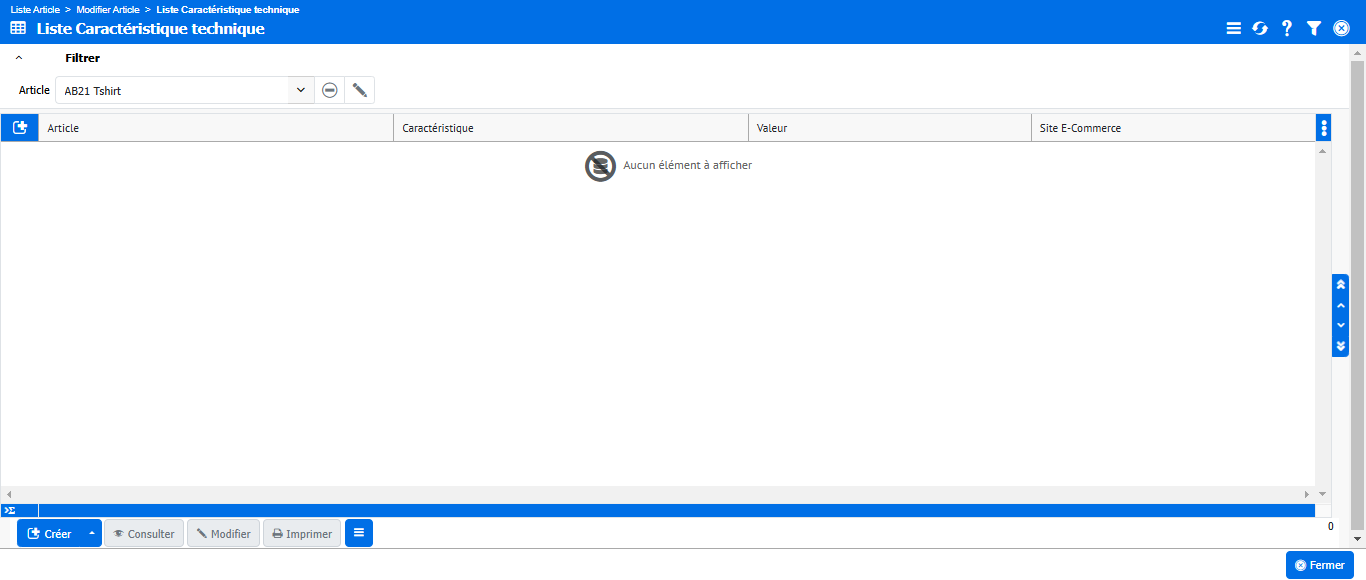Sort by Caractéristique column header

click(570, 128)
